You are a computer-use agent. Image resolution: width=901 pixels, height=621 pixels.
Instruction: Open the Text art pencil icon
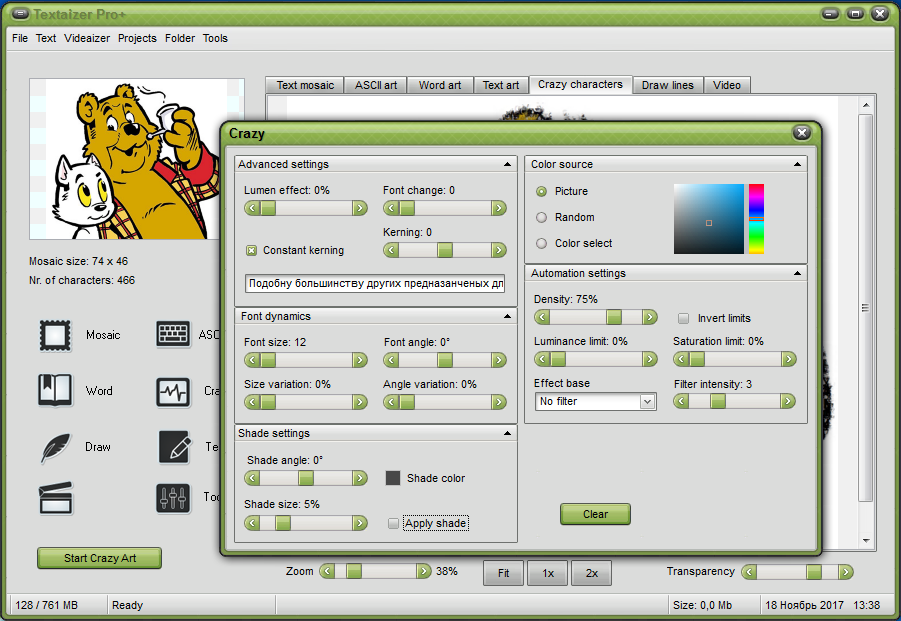click(174, 448)
